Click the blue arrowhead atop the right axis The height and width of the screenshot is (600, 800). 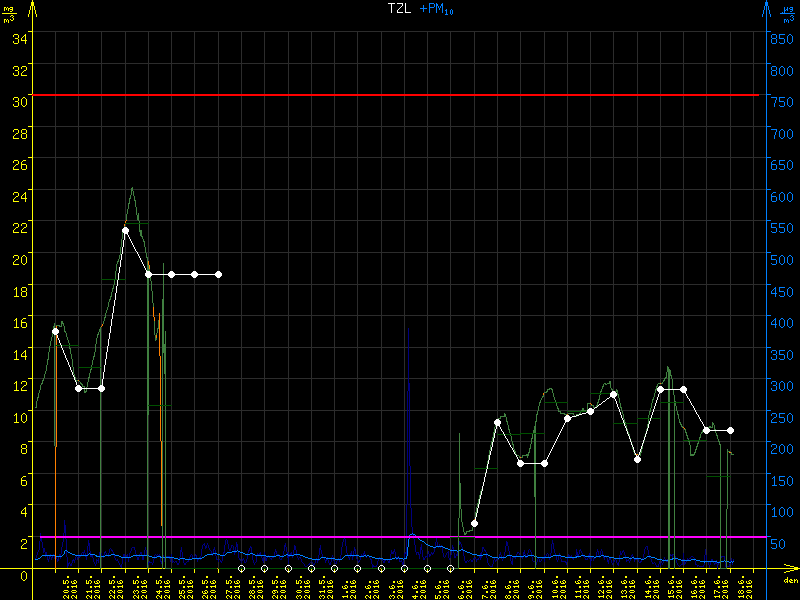767,9
